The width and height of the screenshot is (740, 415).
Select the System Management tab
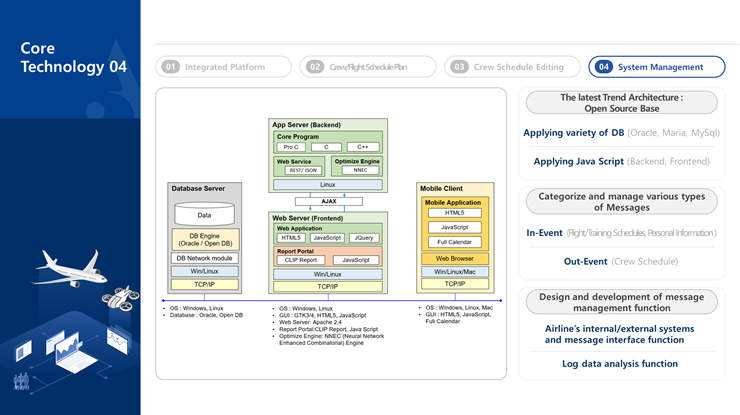pyautogui.click(x=658, y=67)
